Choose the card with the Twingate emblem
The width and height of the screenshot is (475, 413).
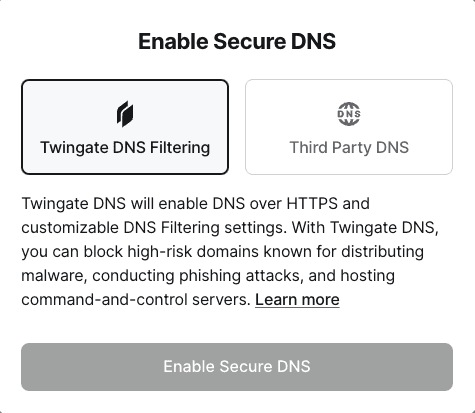(125, 127)
